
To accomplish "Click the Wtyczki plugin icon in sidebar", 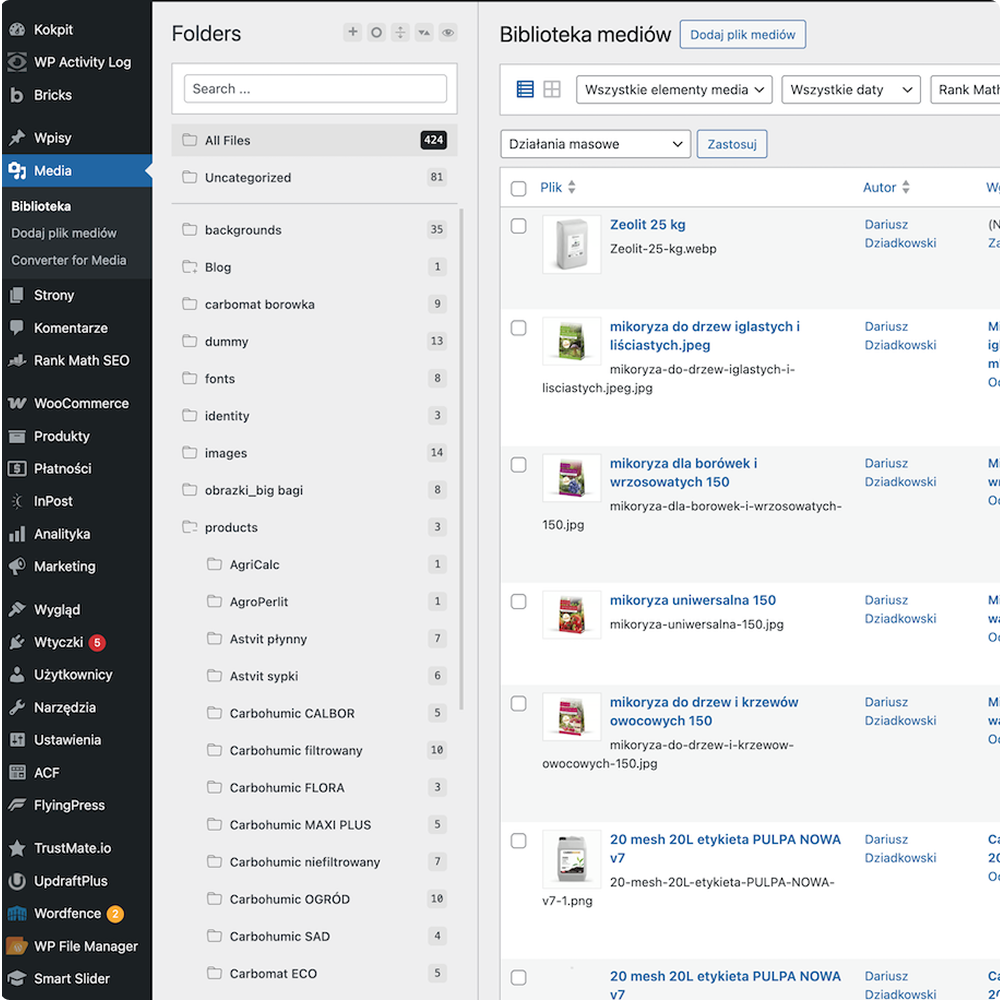I will point(17,642).
